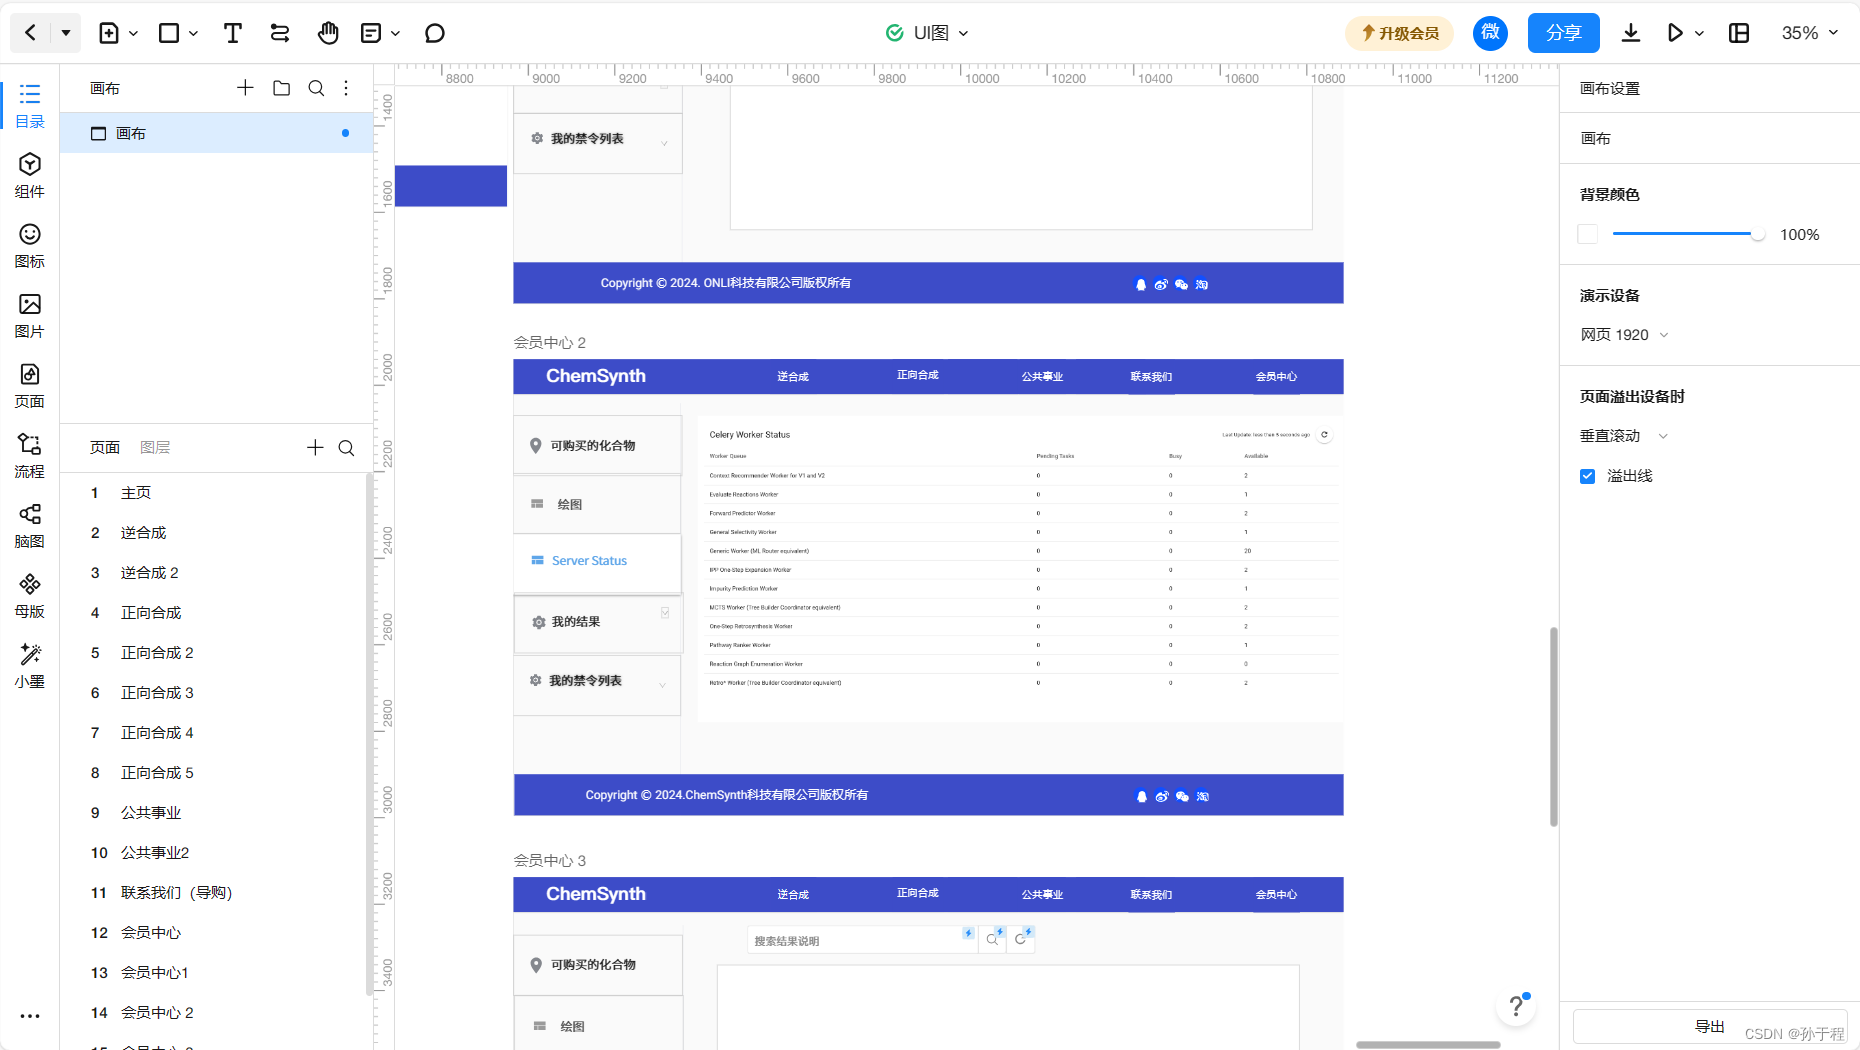The image size is (1860, 1050).
Task: Open the 目录 directory sidebar tab
Action: pos(30,105)
